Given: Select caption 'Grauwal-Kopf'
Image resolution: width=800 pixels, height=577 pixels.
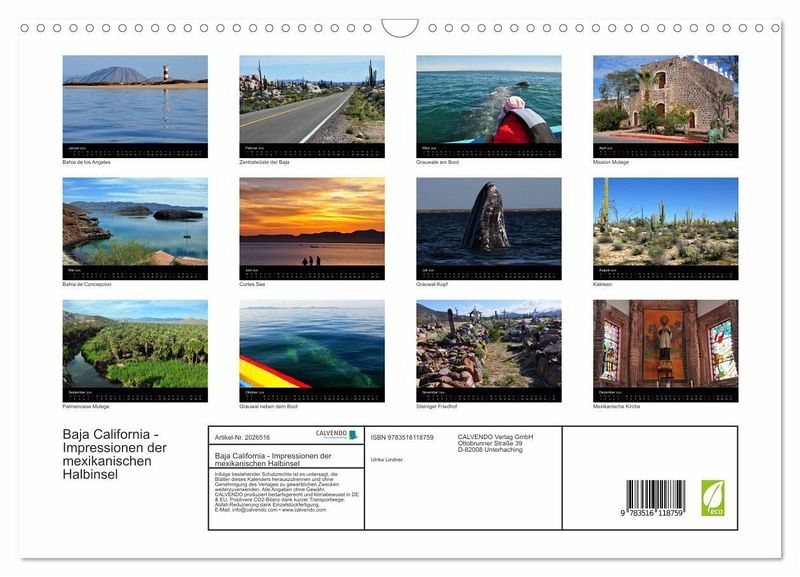Looking at the screenshot, I should pyautogui.click(x=432, y=284).
